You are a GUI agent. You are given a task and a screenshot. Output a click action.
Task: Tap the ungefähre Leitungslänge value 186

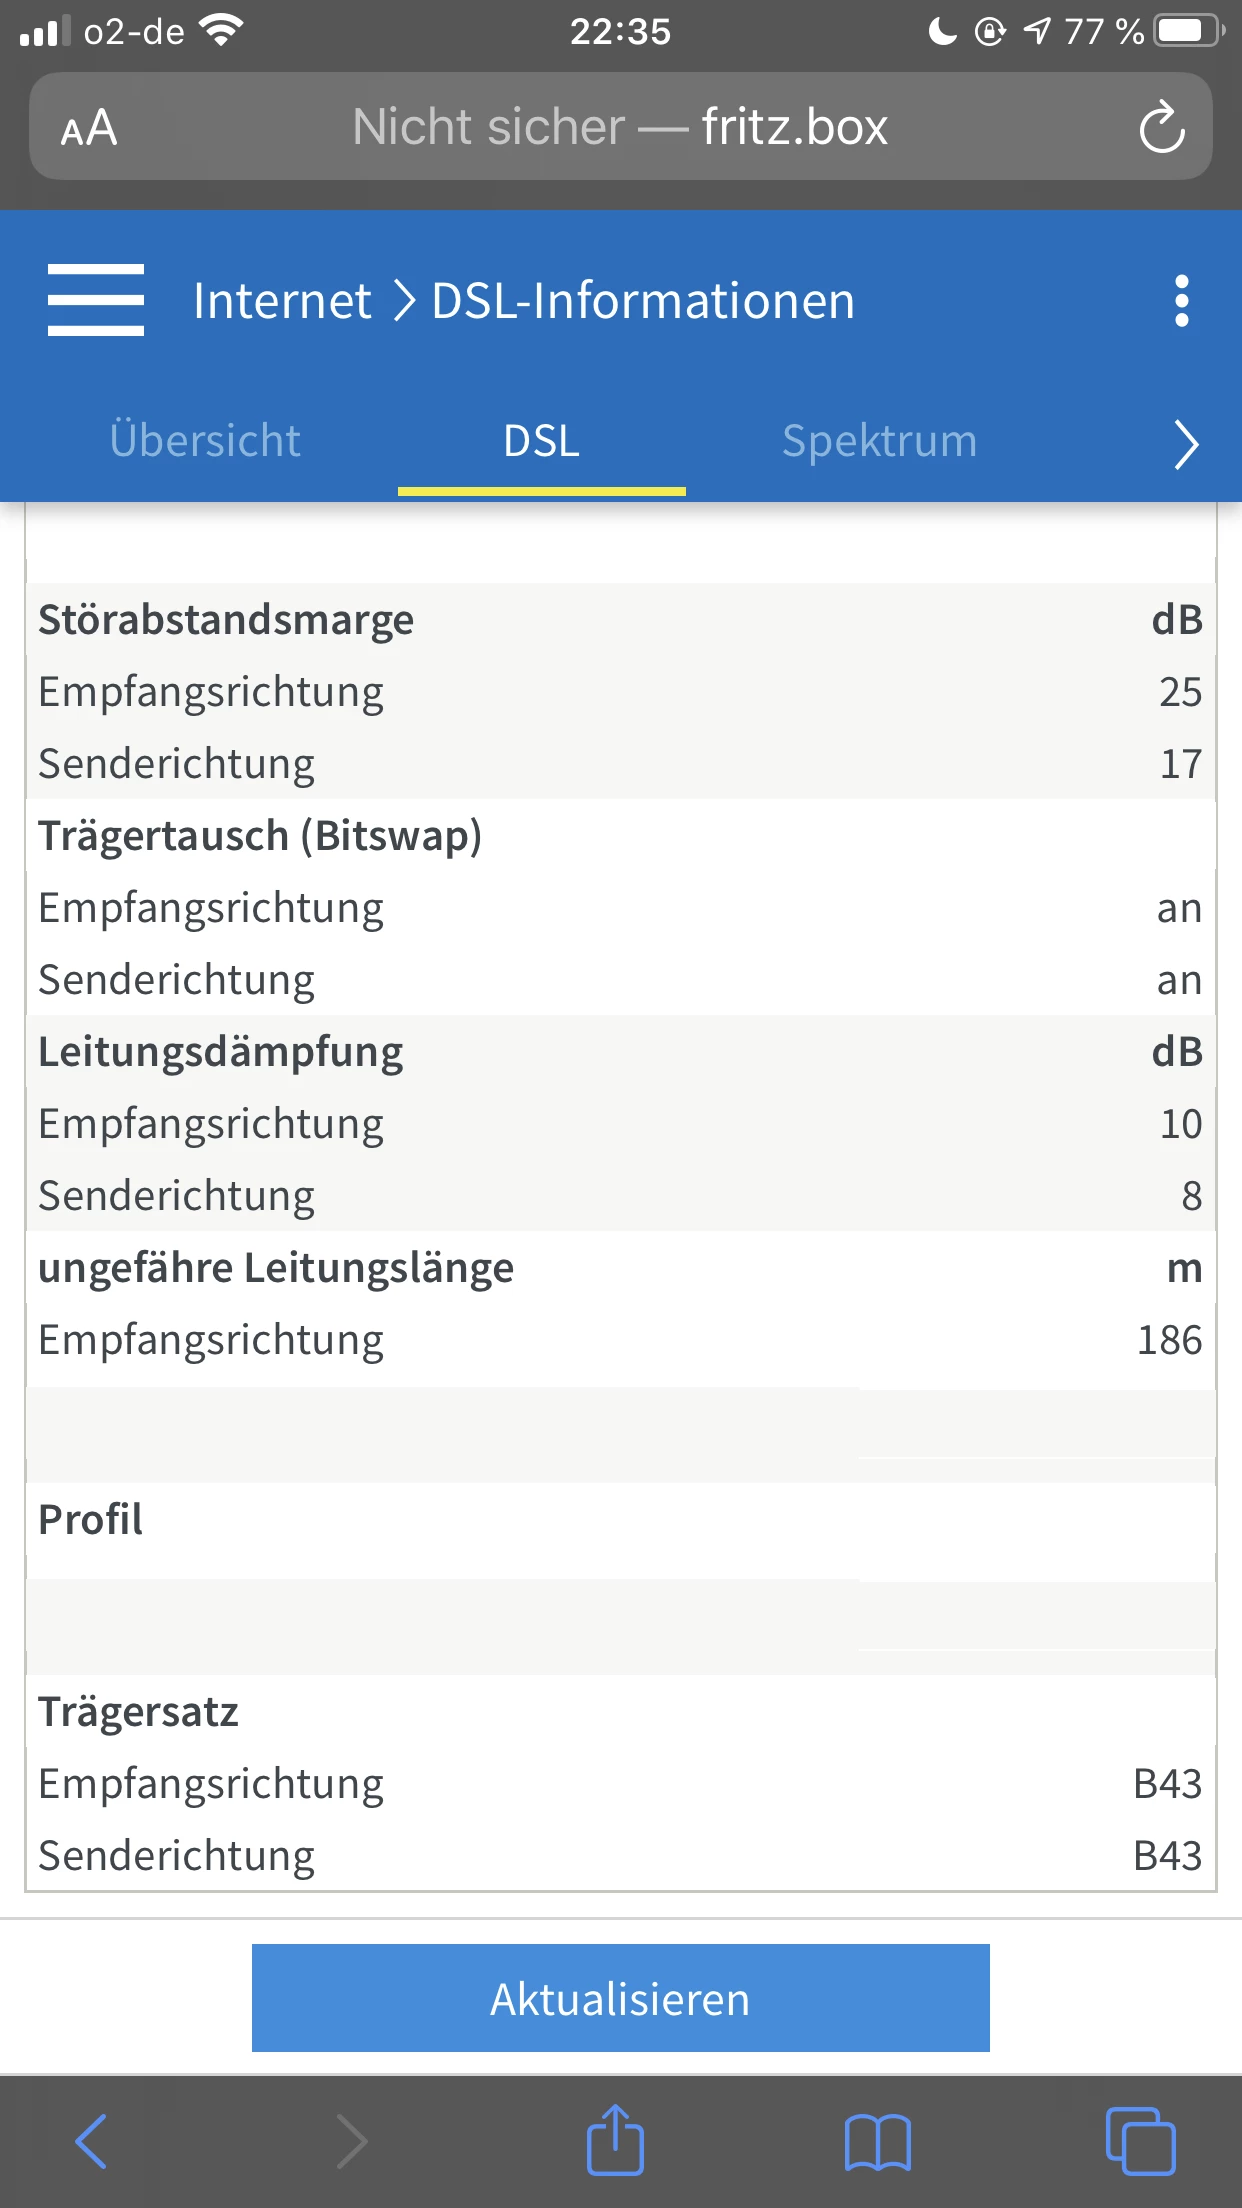tap(1169, 1340)
